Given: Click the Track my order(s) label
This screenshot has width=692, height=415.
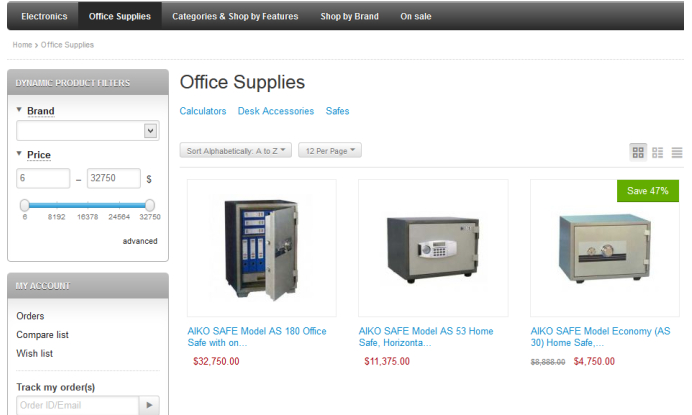Looking at the screenshot, I should [56, 387].
